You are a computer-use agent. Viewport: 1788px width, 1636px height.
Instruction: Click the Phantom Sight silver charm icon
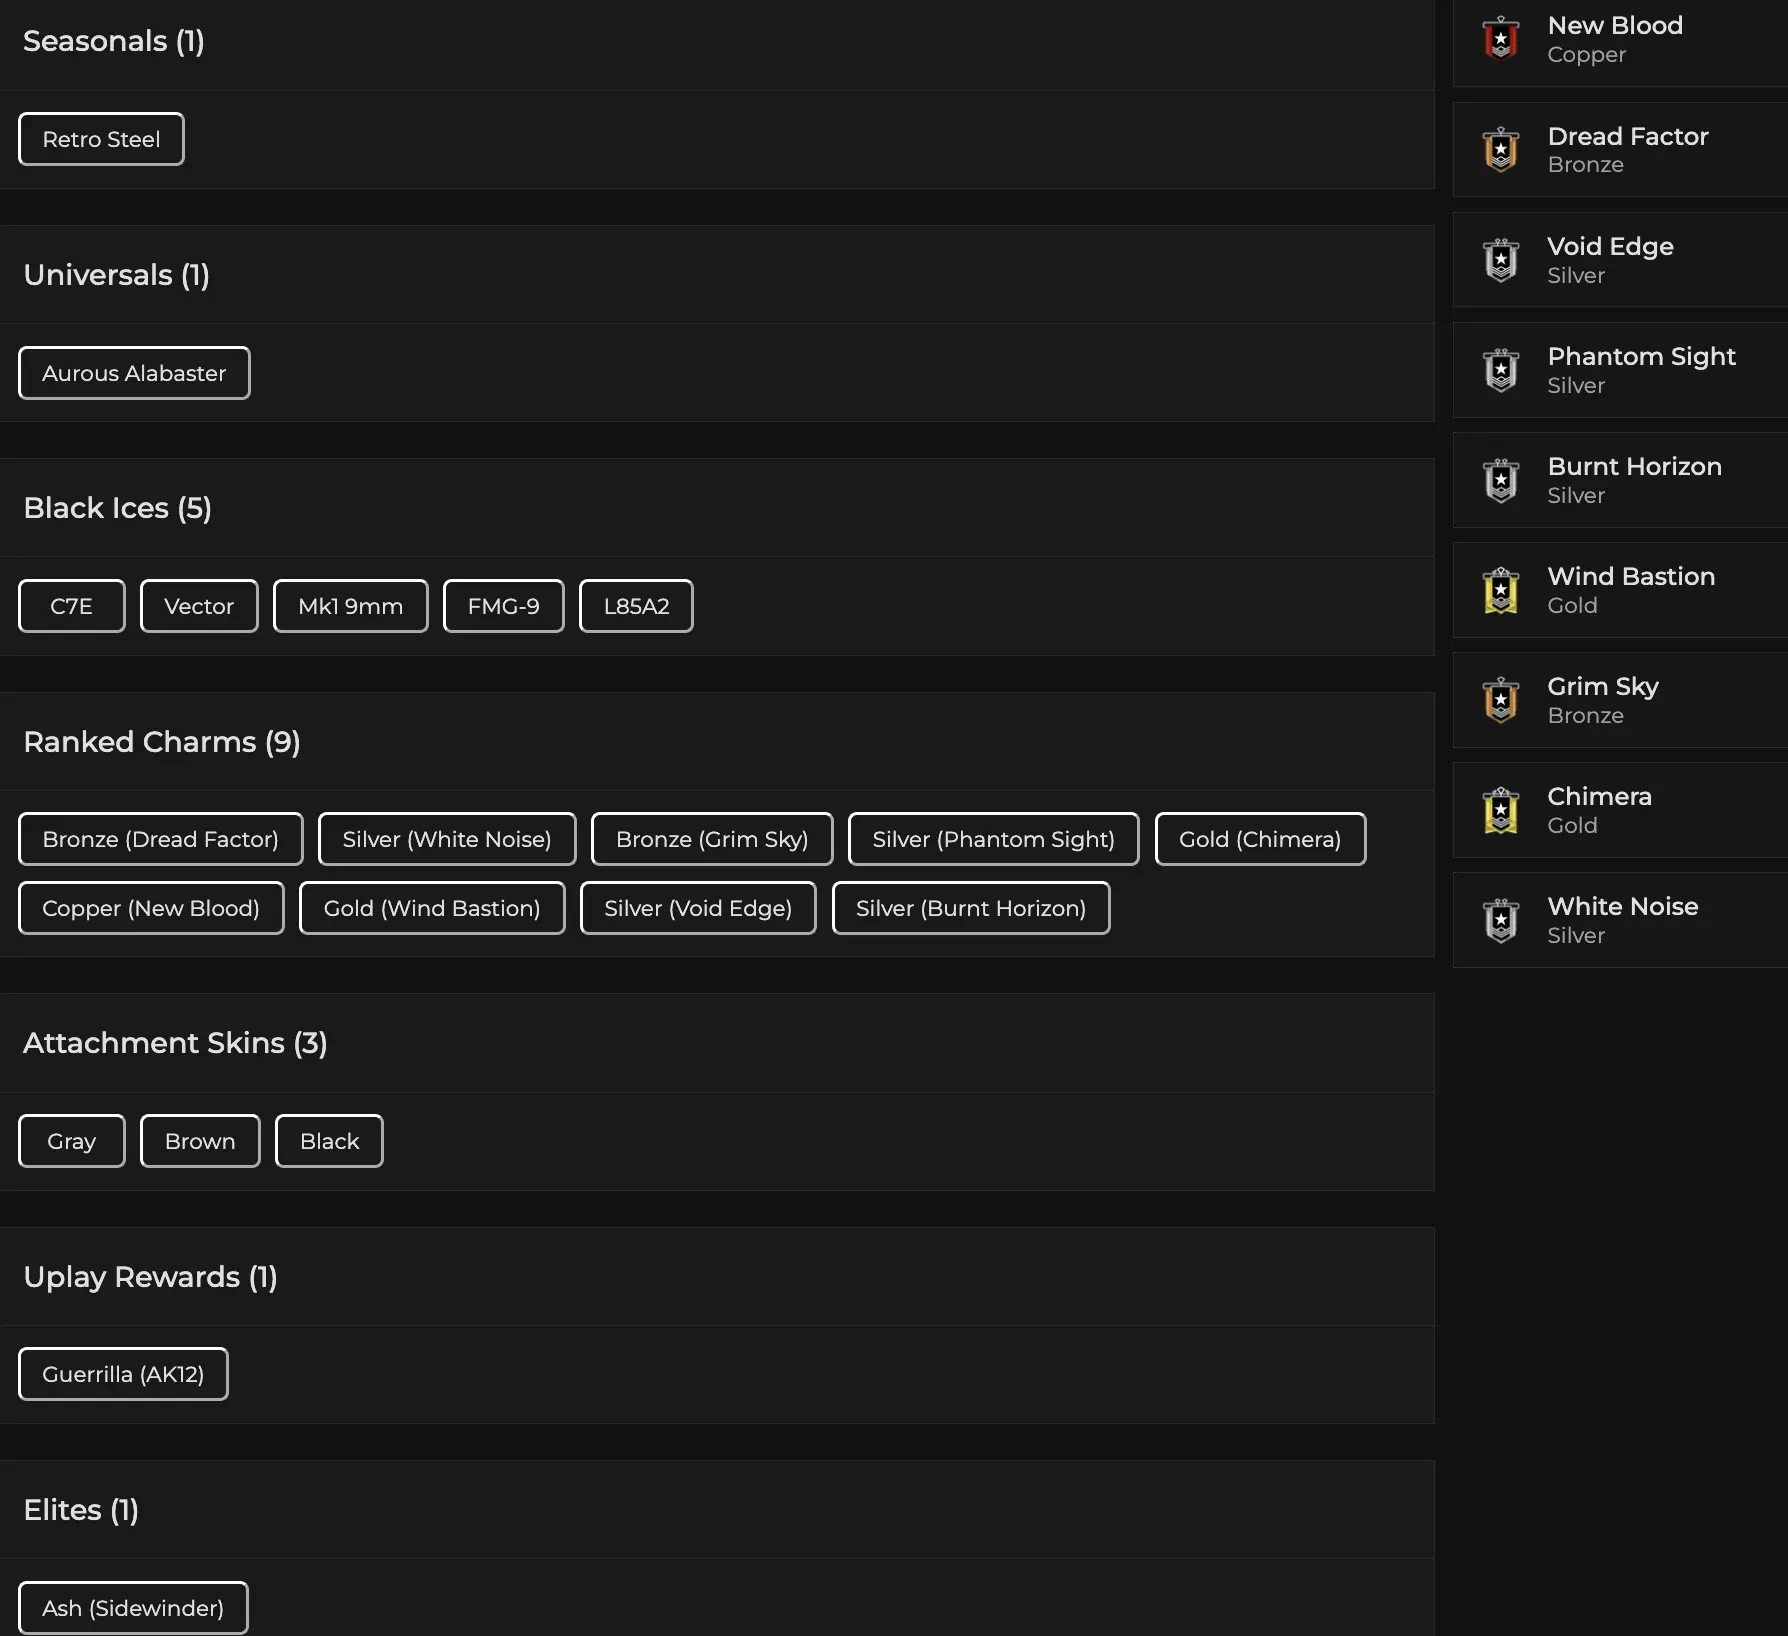[x=1501, y=370]
